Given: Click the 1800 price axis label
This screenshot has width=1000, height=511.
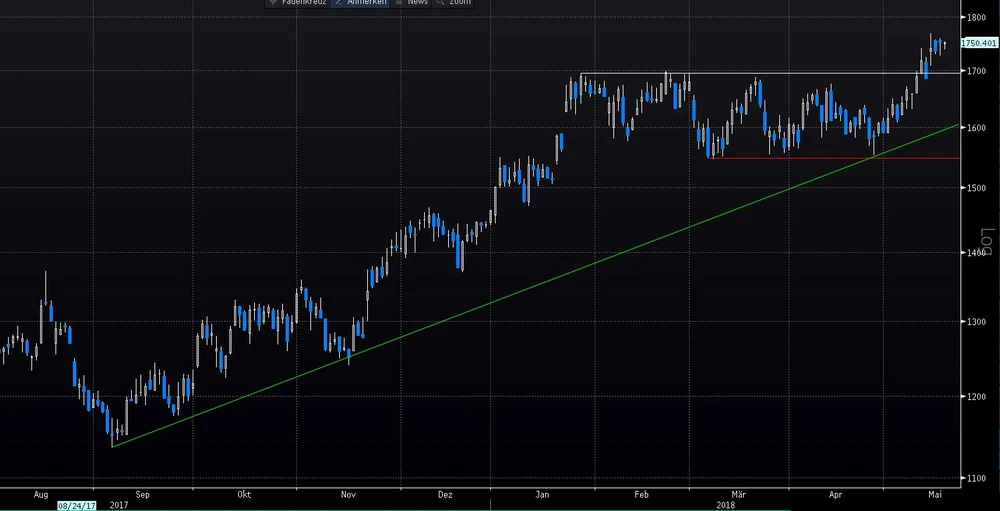Looking at the screenshot, I should coord(973,18).
